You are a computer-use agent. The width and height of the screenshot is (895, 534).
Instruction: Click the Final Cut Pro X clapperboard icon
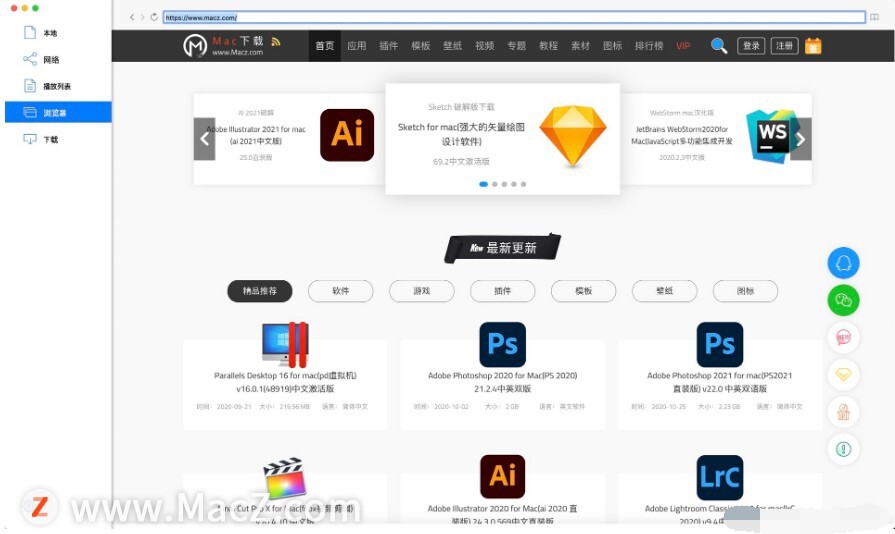285,477
